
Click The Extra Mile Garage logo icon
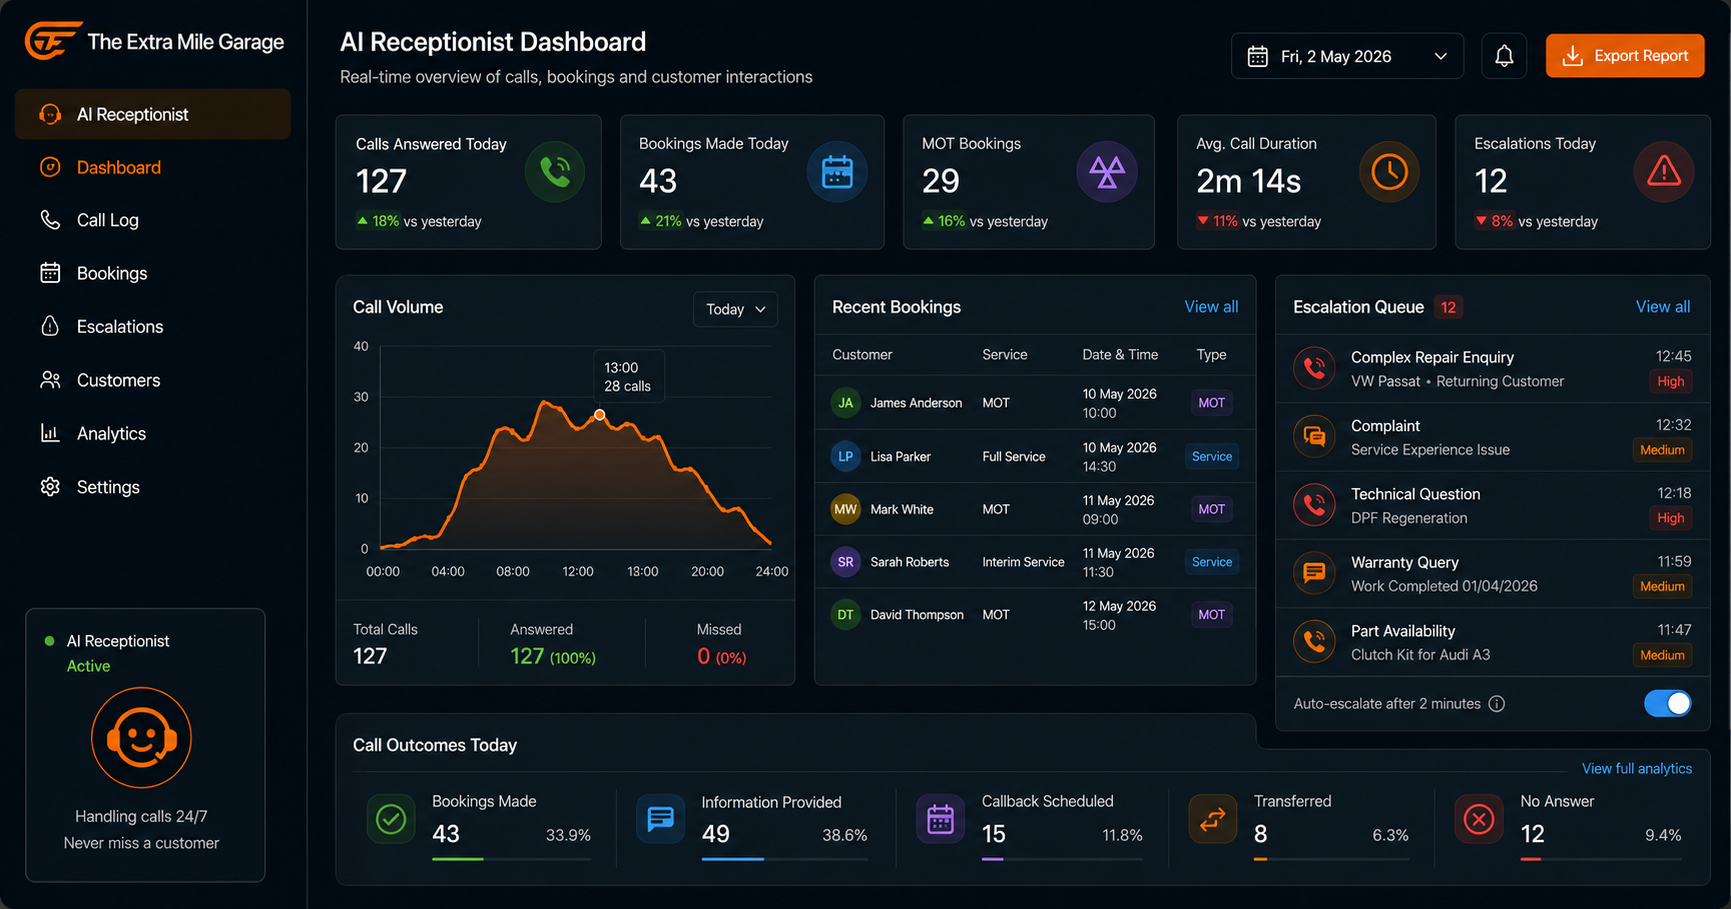point(52,41)
